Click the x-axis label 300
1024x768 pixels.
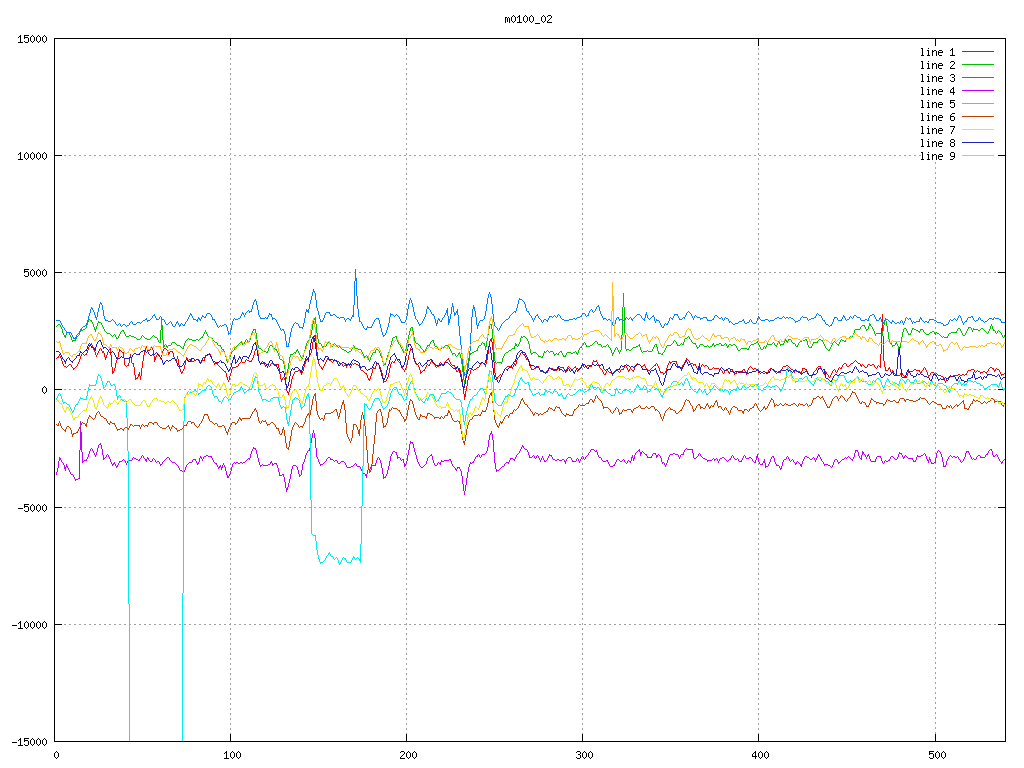click(584, 756)
